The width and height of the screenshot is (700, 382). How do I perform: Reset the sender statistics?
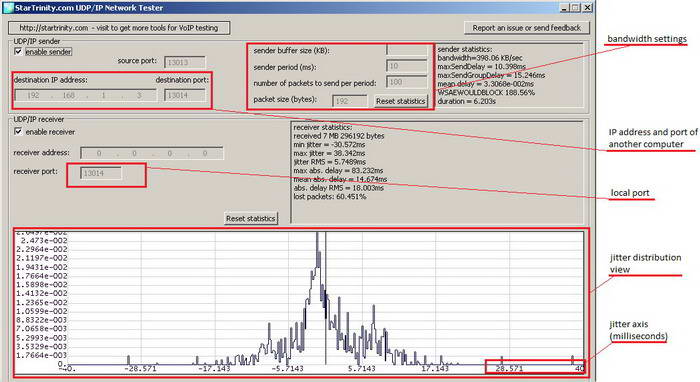400,101
